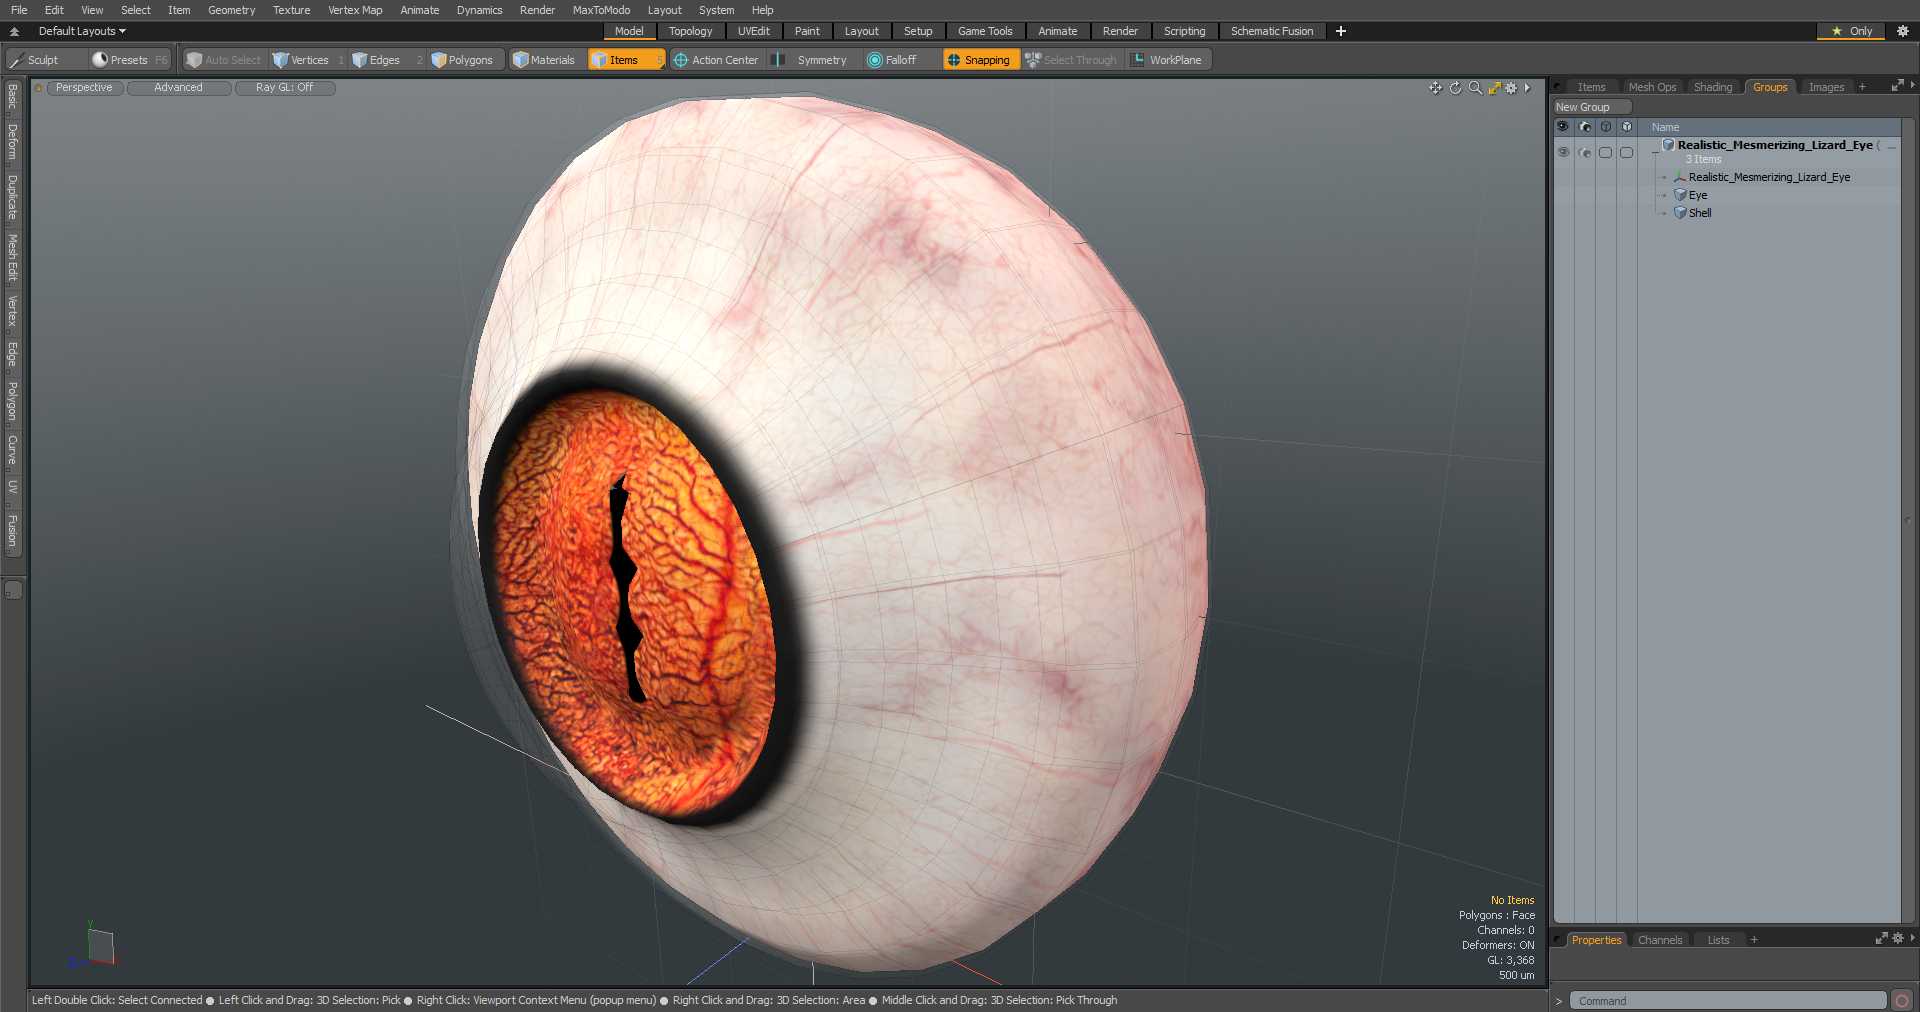
Task: Open the Deform sidebar tab
Action: [x=12, y=142]
